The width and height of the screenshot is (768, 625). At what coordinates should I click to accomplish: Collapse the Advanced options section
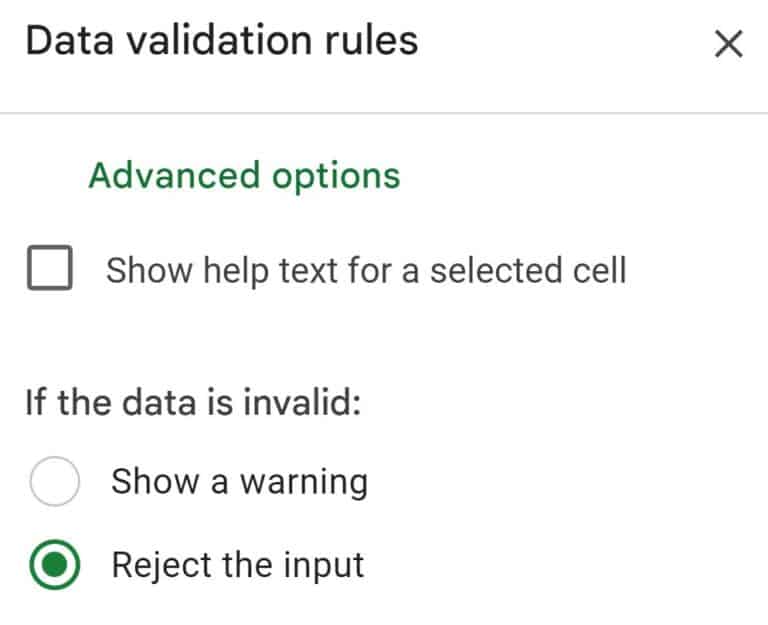pyautogui.click(x=244, y=176)
